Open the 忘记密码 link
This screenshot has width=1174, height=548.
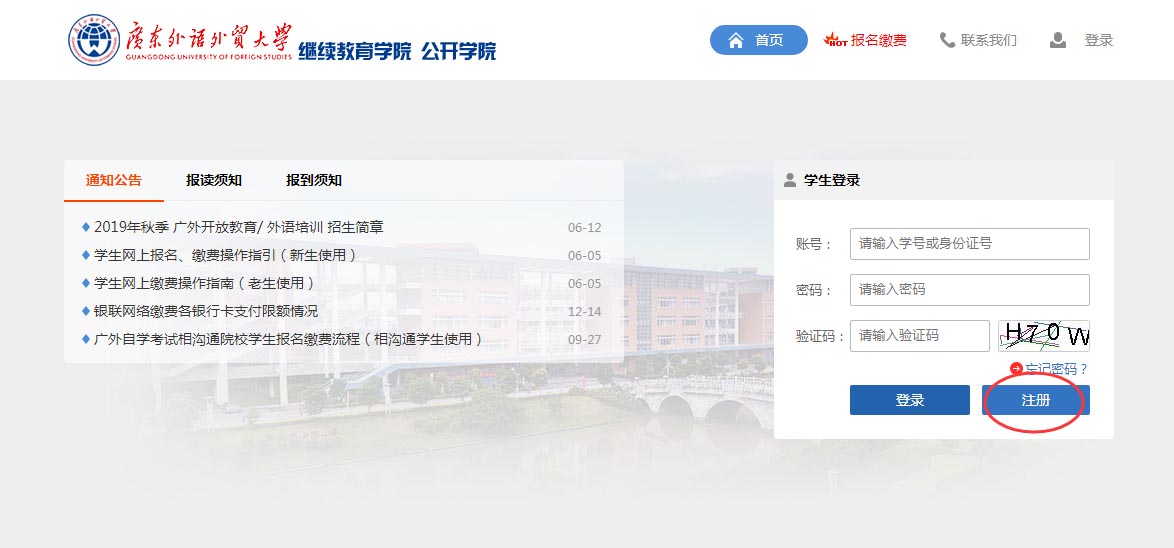pyautogui.click(x=1056, y=369)
